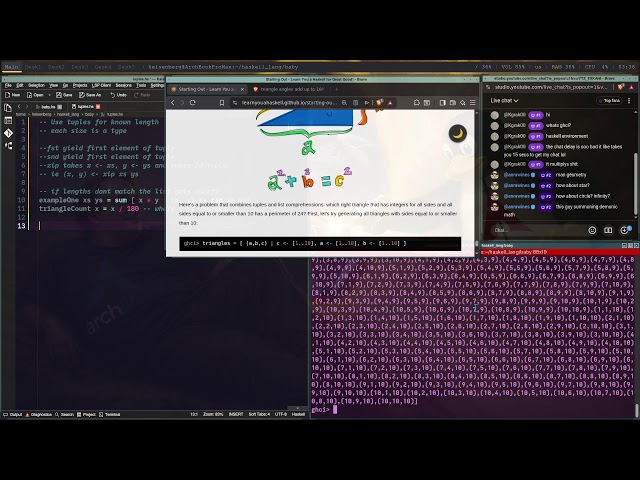
Task: Open the LSP Client menu
Action: pos(101,85)
